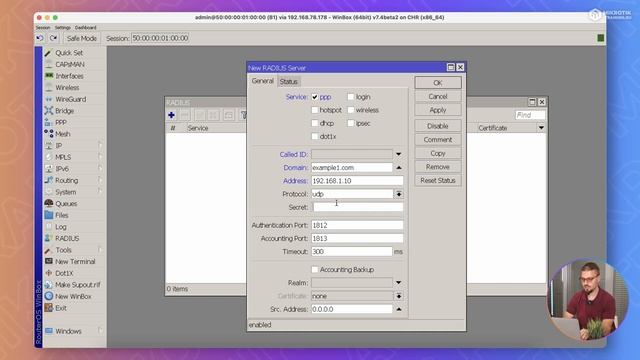Open the Protocol dropdown
The width and height of the screenshot is (640, 360).
pos(398,194)
